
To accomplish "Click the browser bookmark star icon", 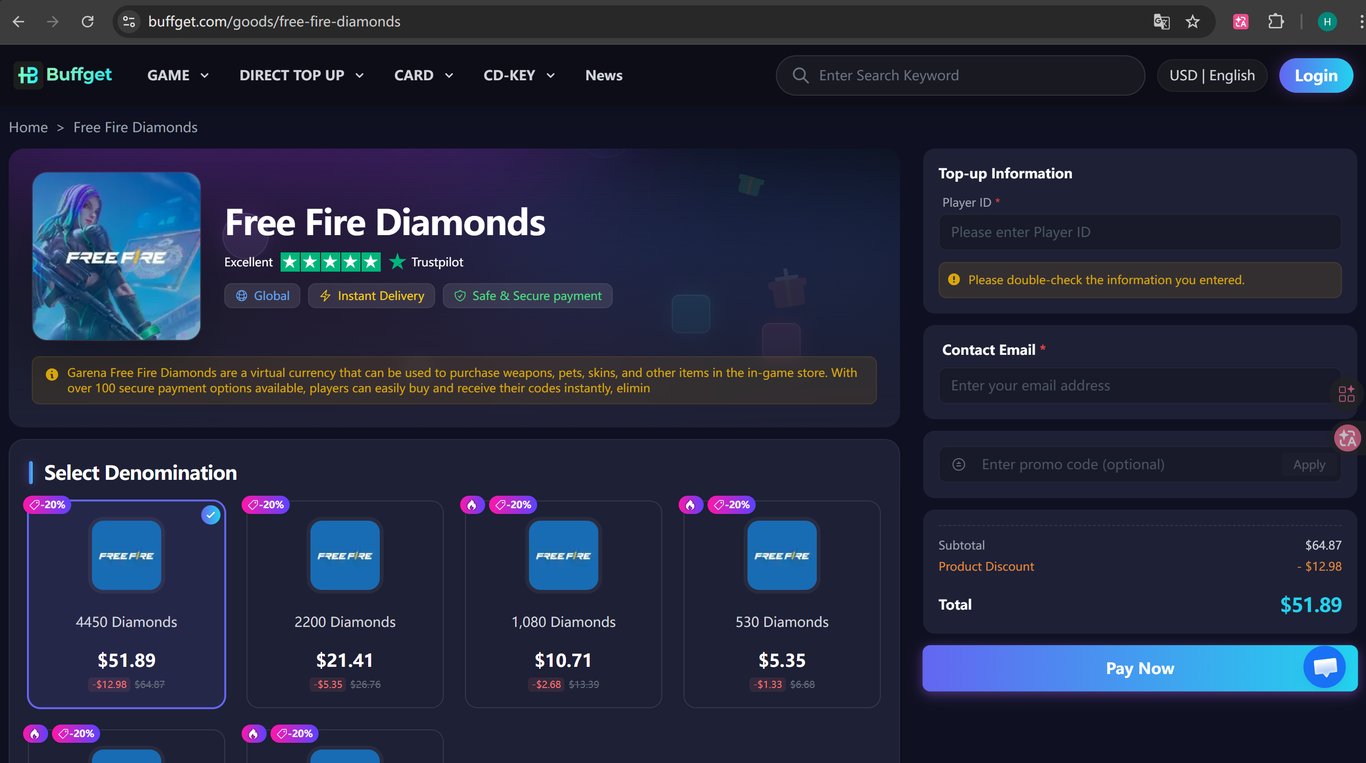I will tap(1192, 21).
